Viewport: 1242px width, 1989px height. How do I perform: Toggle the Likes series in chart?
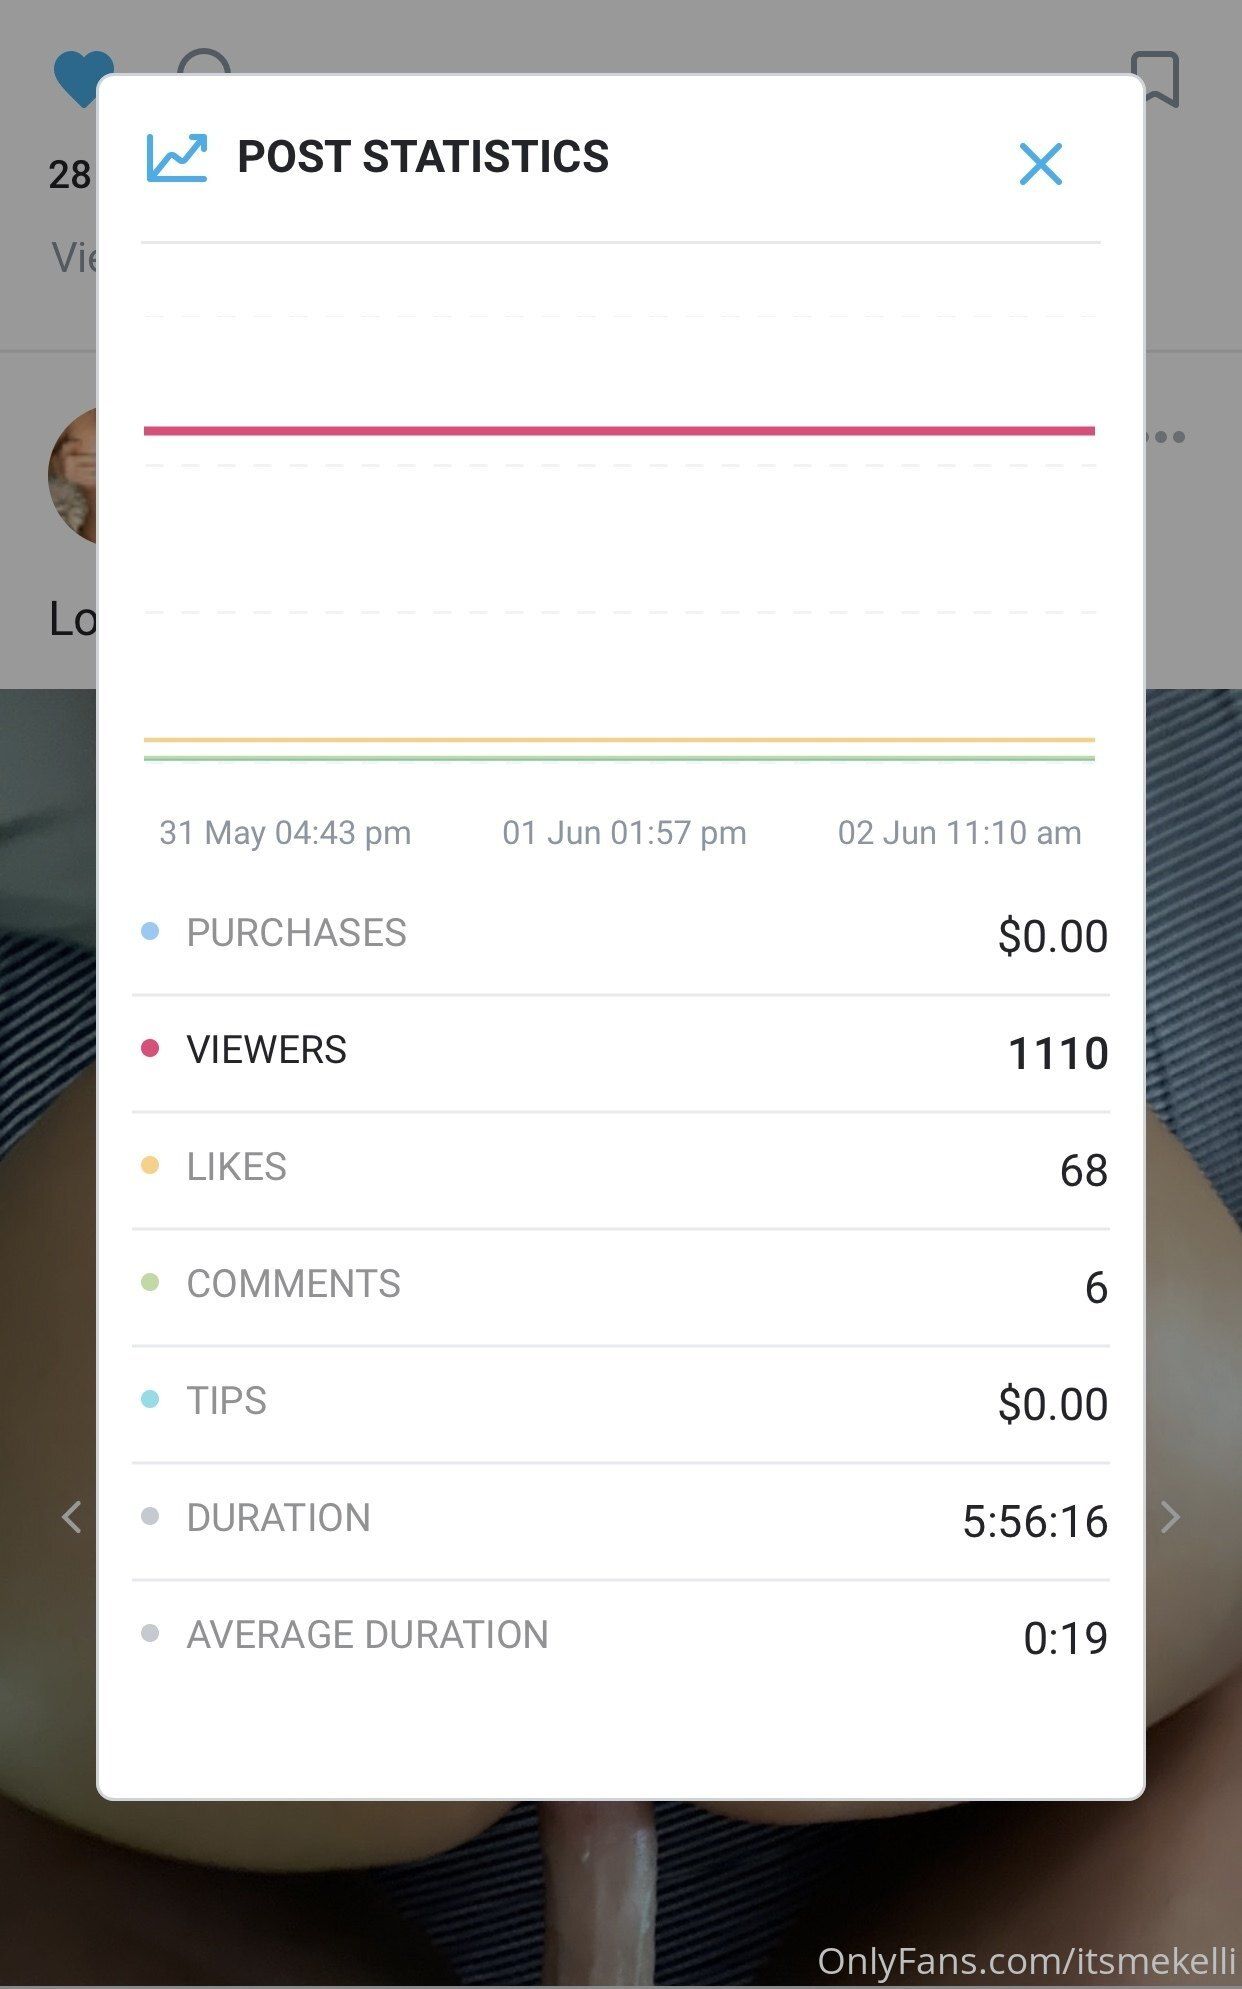621,1170
